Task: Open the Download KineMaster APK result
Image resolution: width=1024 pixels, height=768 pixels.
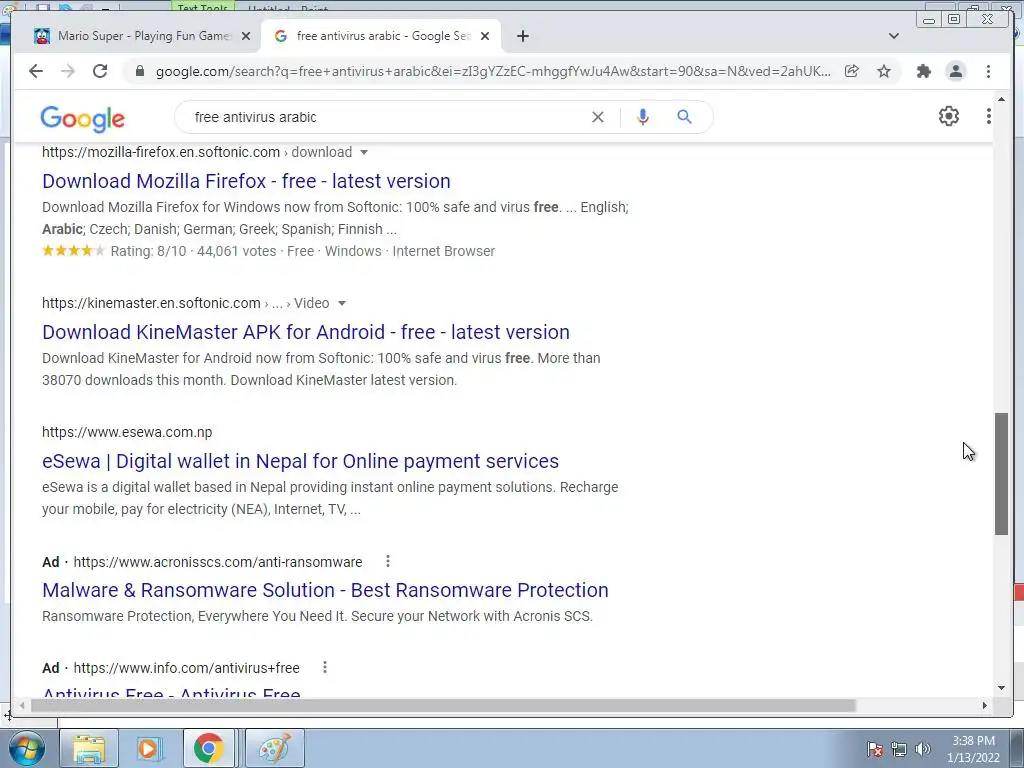Action: pyautogui.click(x=306, y=332)
